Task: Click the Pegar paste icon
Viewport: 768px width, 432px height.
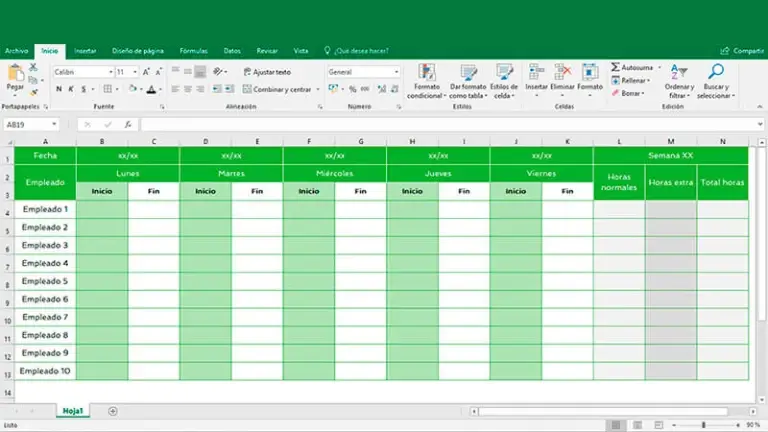Action: coord(15,73)
